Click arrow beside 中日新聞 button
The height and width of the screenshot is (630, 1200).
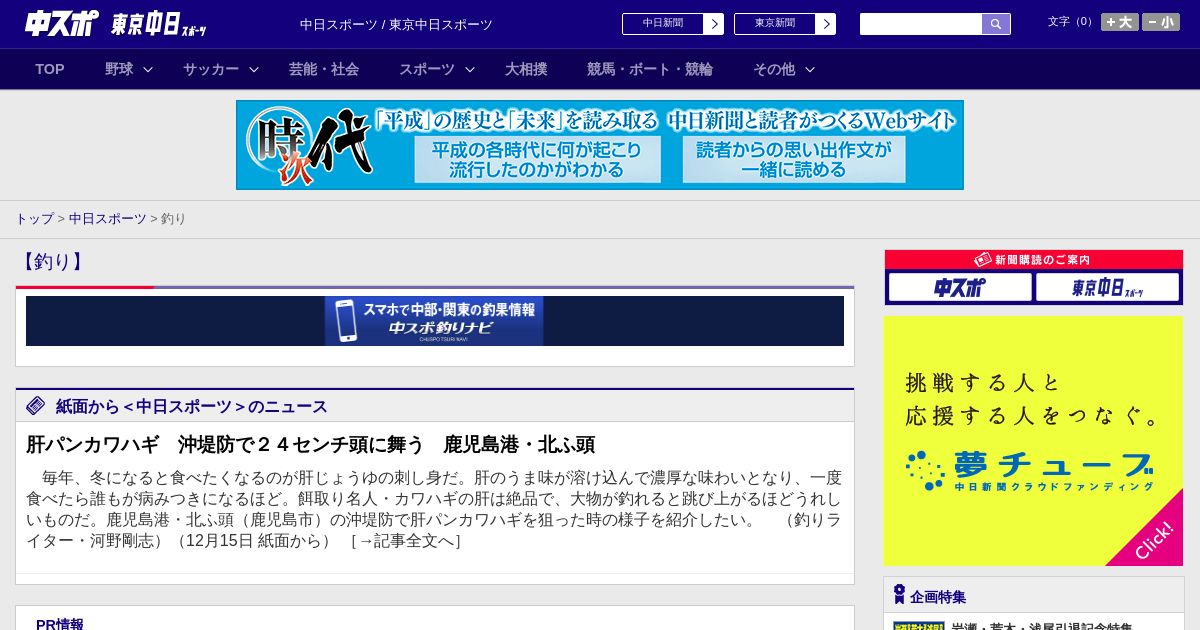[x=713, y=24]
